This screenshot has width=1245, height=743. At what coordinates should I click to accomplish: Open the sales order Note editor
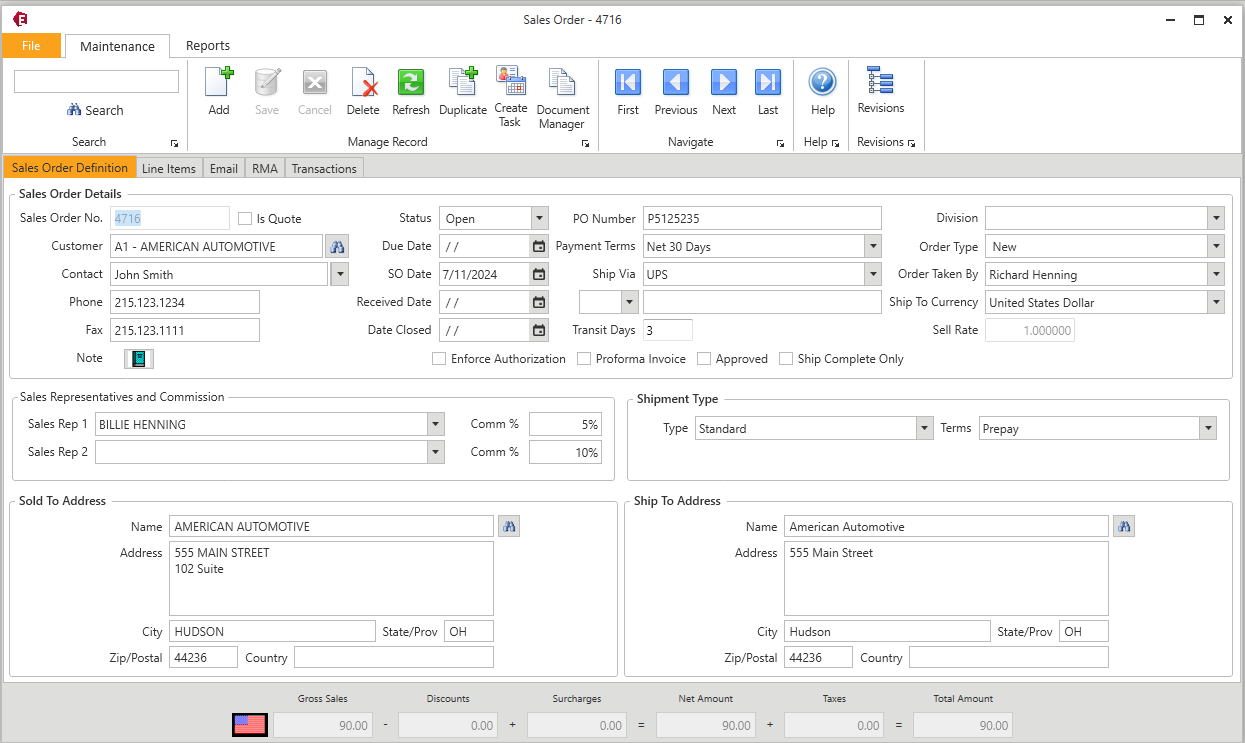click(139, 357)
